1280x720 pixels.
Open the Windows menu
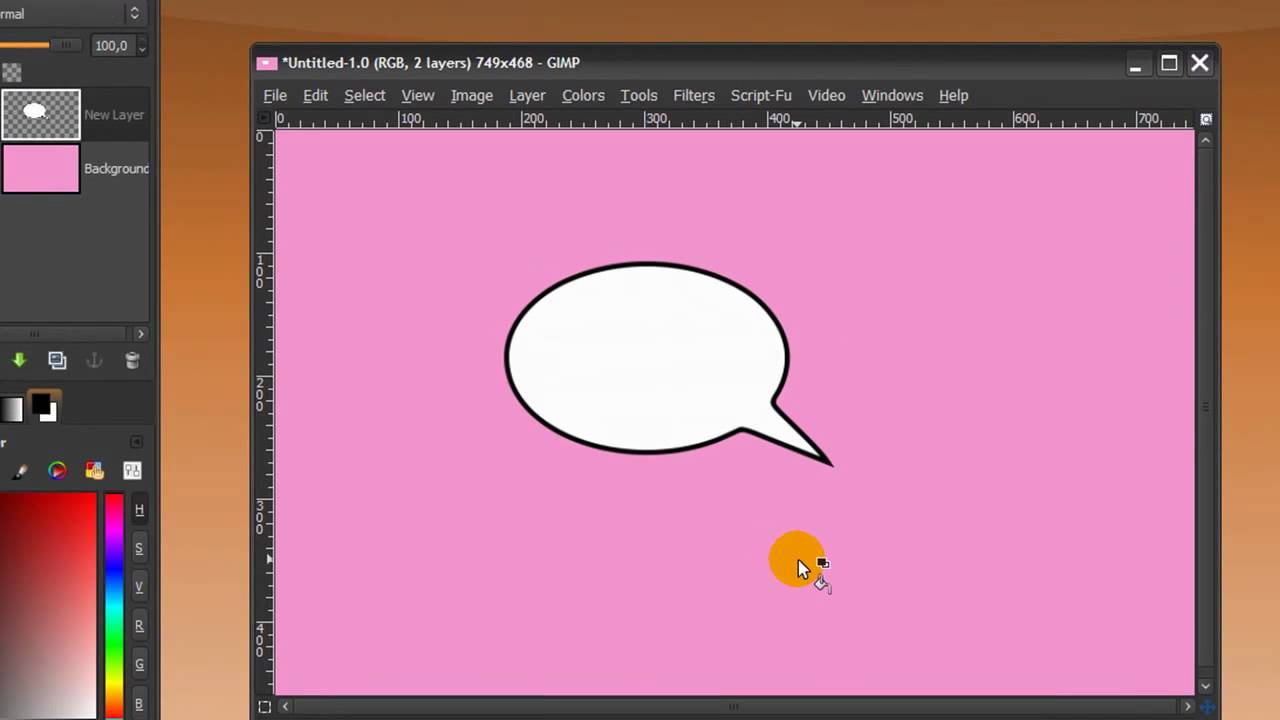[892, 96]
